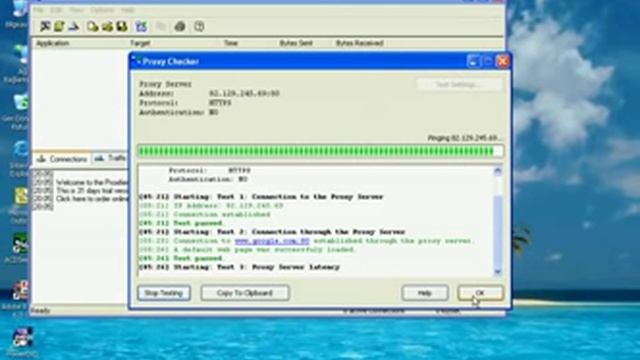Click the green notepad toolbar icon
Image resolution: width=640 pixels, height=360 pixels.
click(59, 27)
